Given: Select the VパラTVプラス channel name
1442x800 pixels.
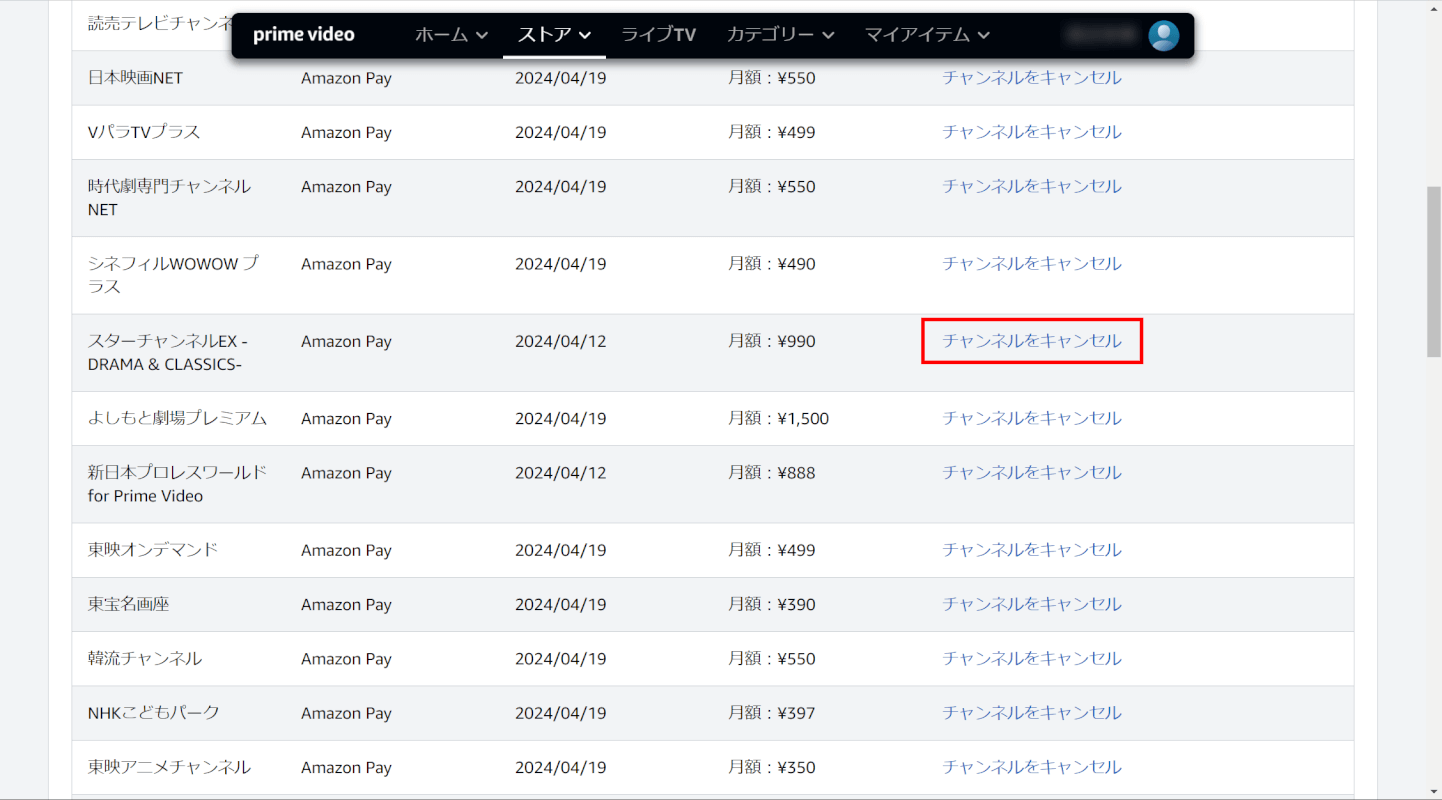Looking at the screenshot, I should click(144, 132).
